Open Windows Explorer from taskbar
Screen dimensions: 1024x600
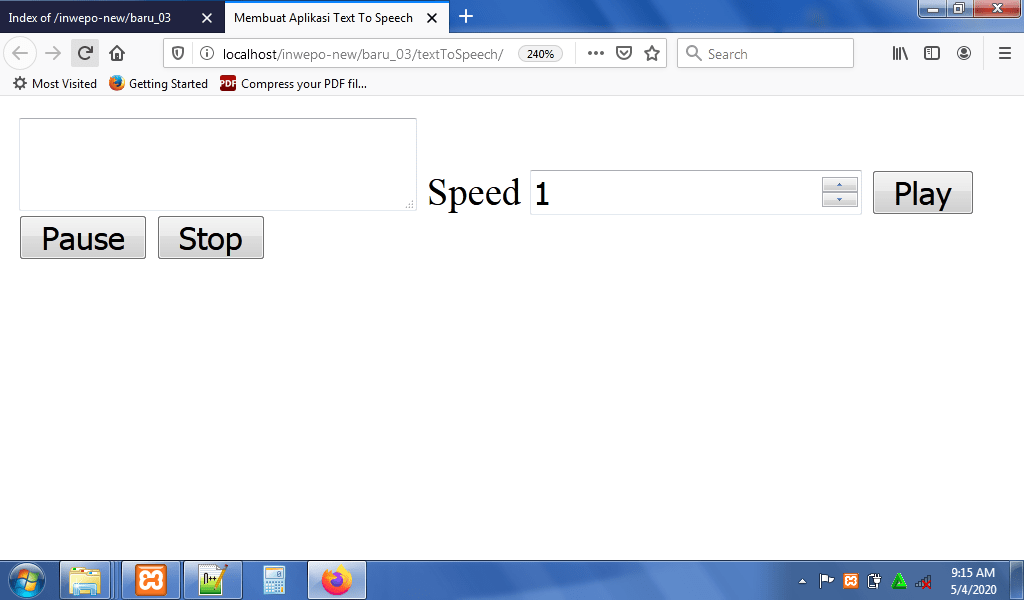pyautogui.click(x=86, y=580)
